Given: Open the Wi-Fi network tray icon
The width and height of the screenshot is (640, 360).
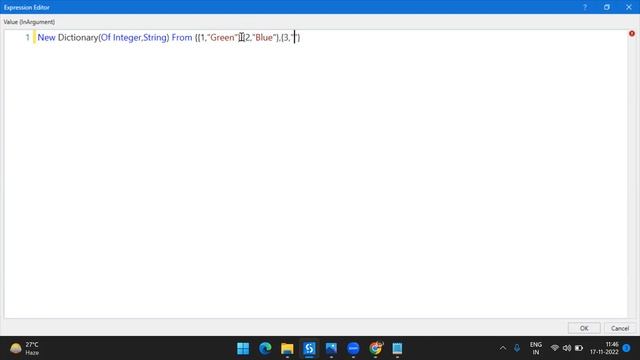Looking at the screenshot, I should click(x=554, y=348).
